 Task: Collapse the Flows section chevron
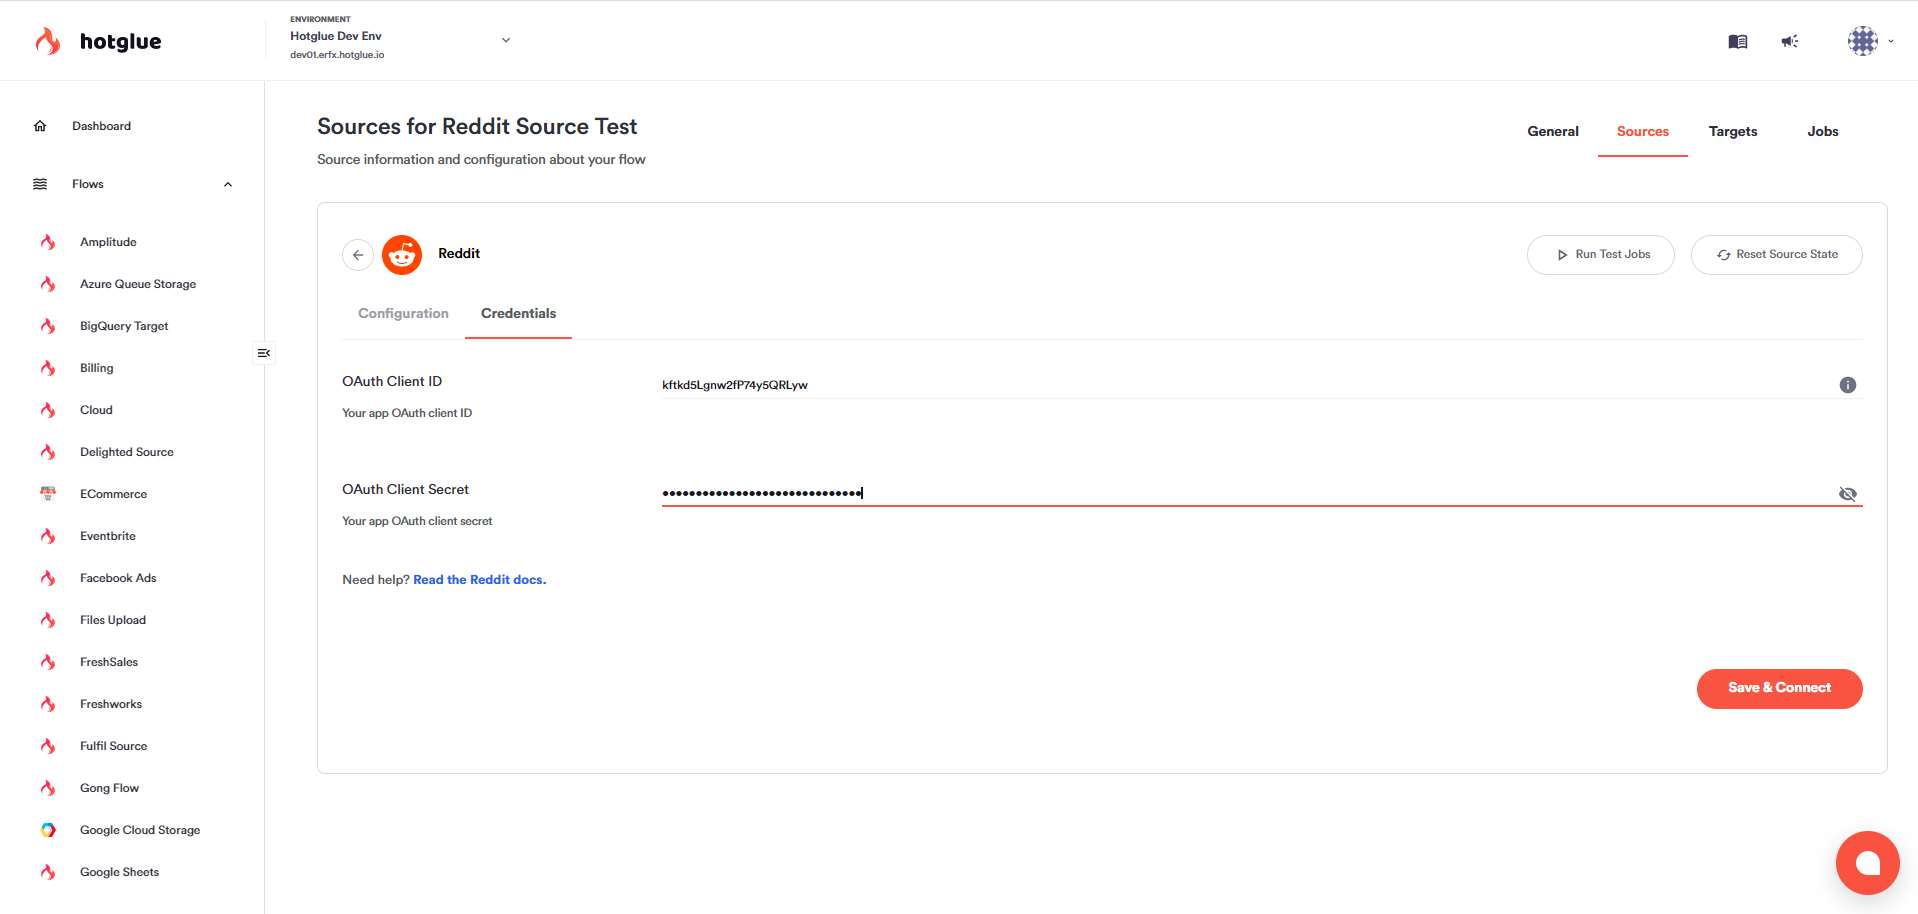(x=228, y=184)
